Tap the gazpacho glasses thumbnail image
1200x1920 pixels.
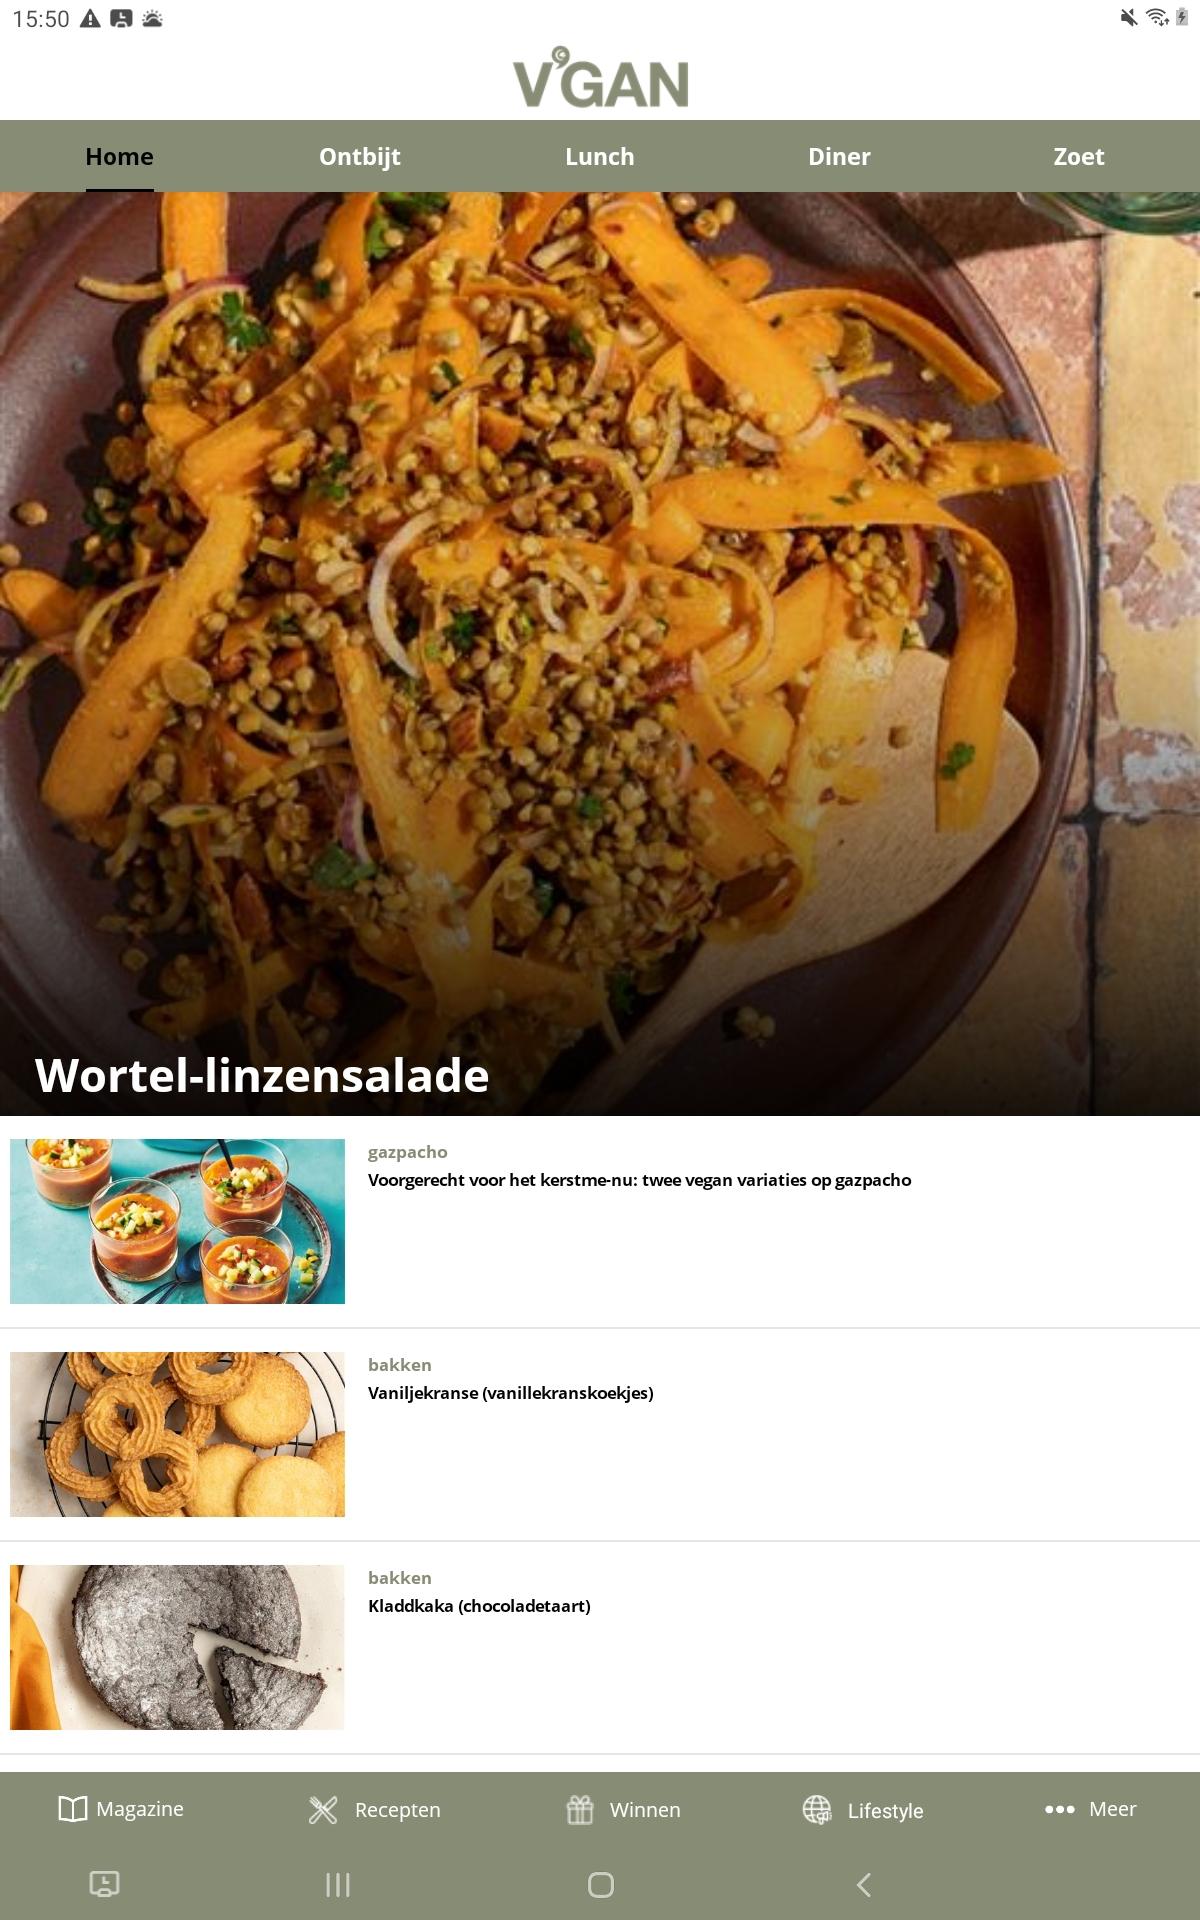[177, 1221]
